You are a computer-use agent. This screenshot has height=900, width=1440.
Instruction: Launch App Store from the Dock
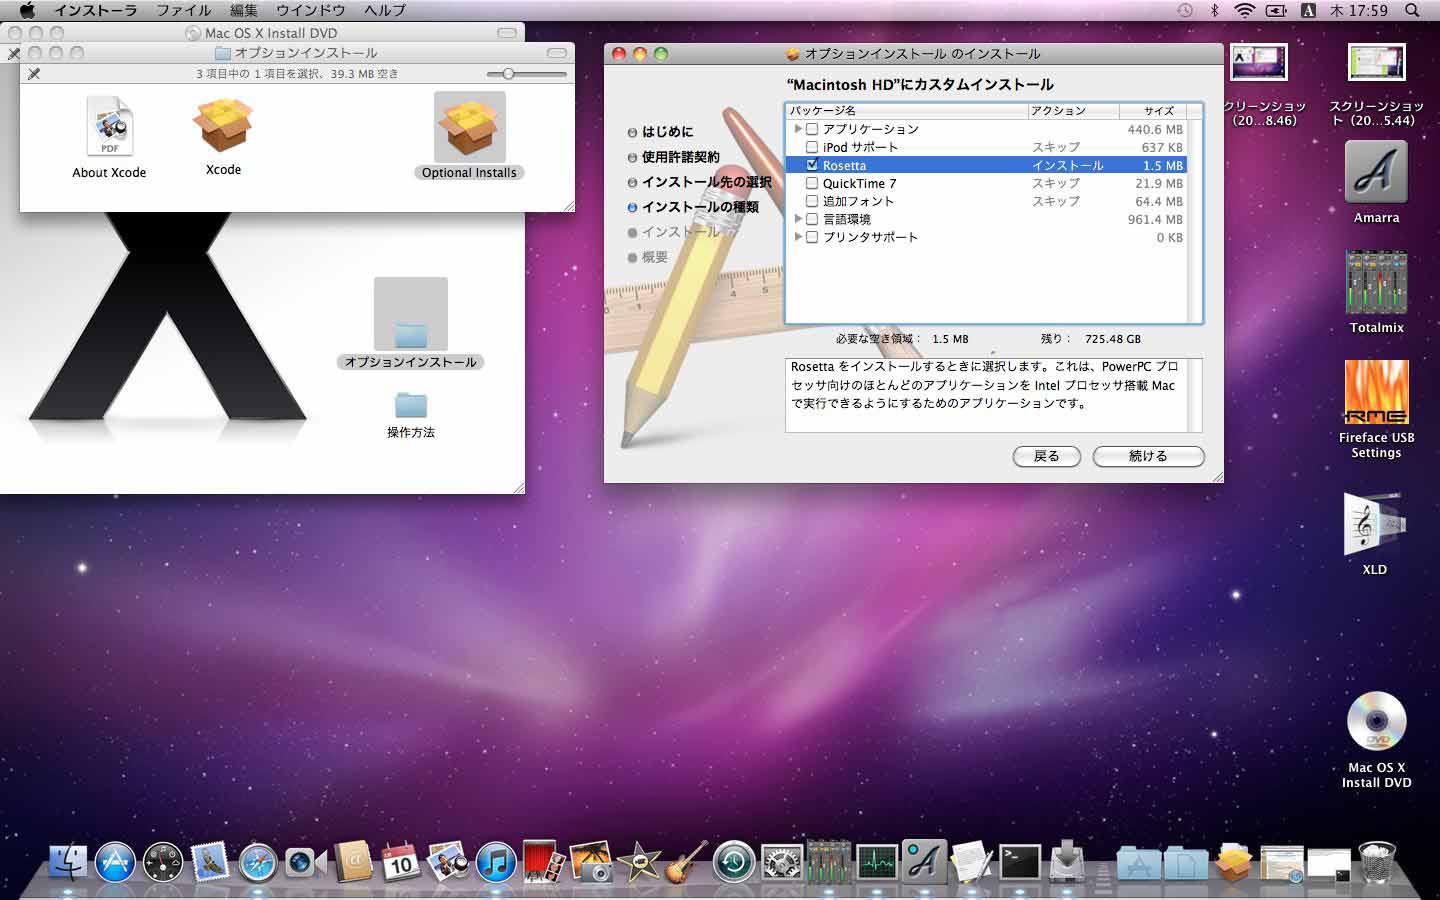tap(115, 861)
